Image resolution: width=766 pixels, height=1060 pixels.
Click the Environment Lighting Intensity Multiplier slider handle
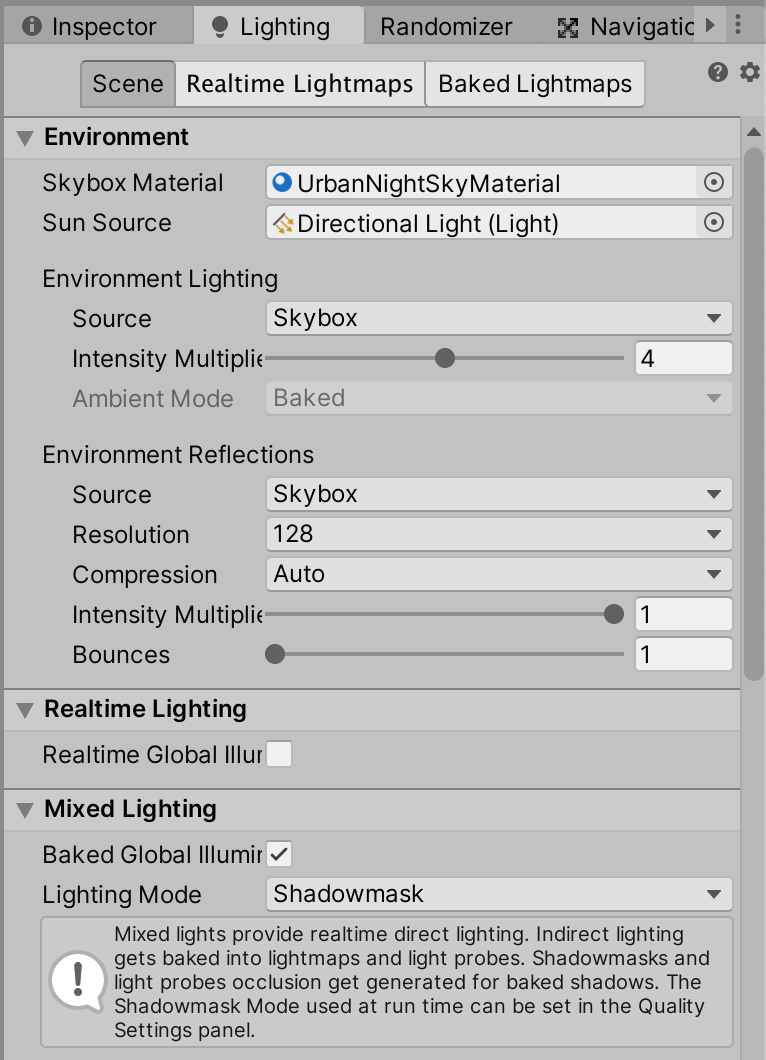445,358
